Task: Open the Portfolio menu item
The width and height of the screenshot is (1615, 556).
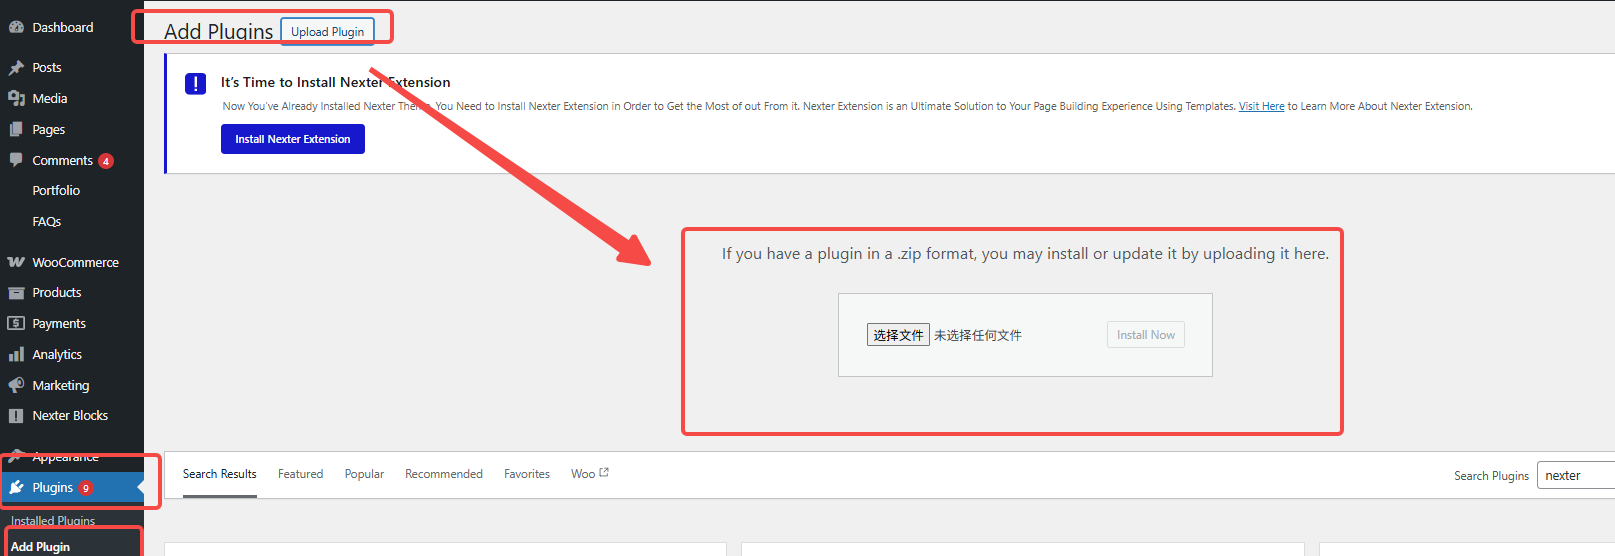Action: (56, 191)
